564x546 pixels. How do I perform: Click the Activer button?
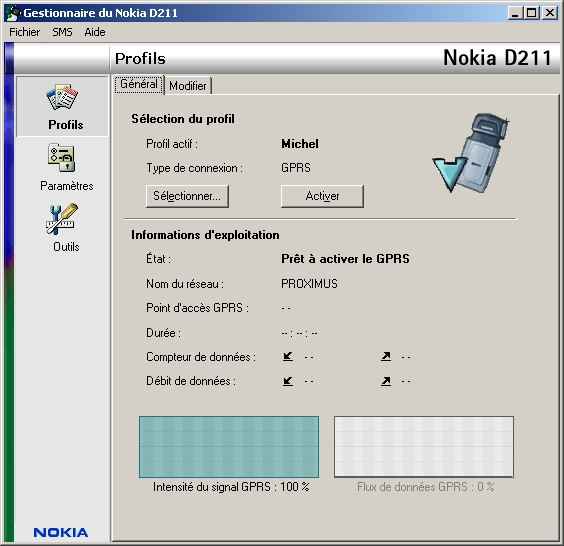[x=322, y=196]
